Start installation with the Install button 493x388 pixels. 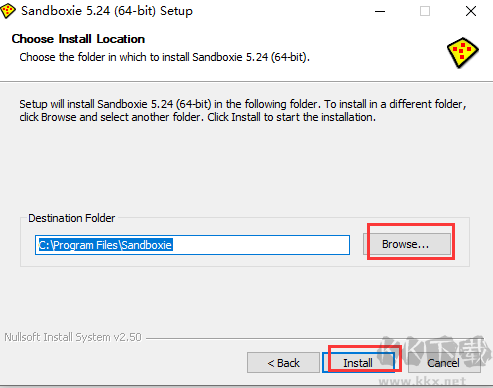click(358, 363)
